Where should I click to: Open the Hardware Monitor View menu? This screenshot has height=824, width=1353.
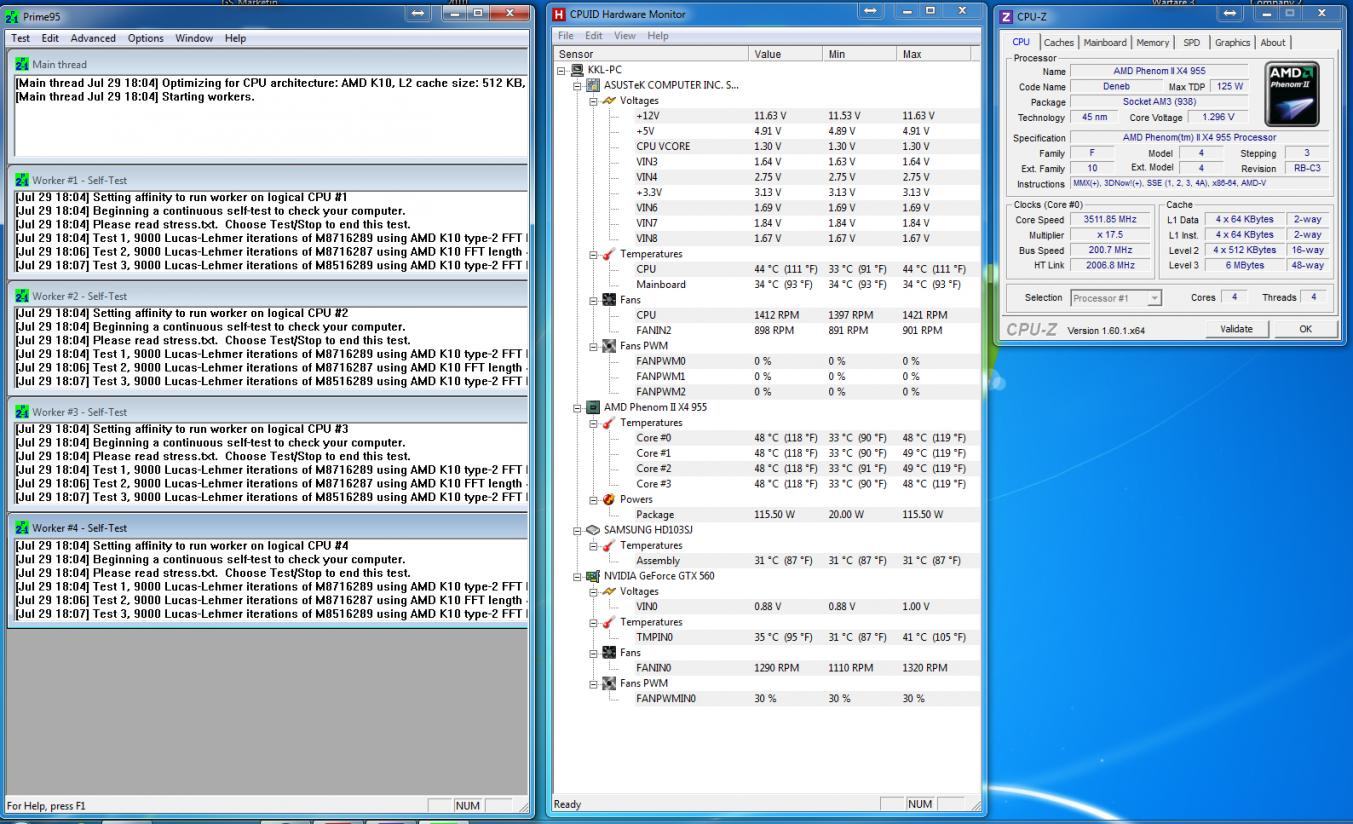625,36
